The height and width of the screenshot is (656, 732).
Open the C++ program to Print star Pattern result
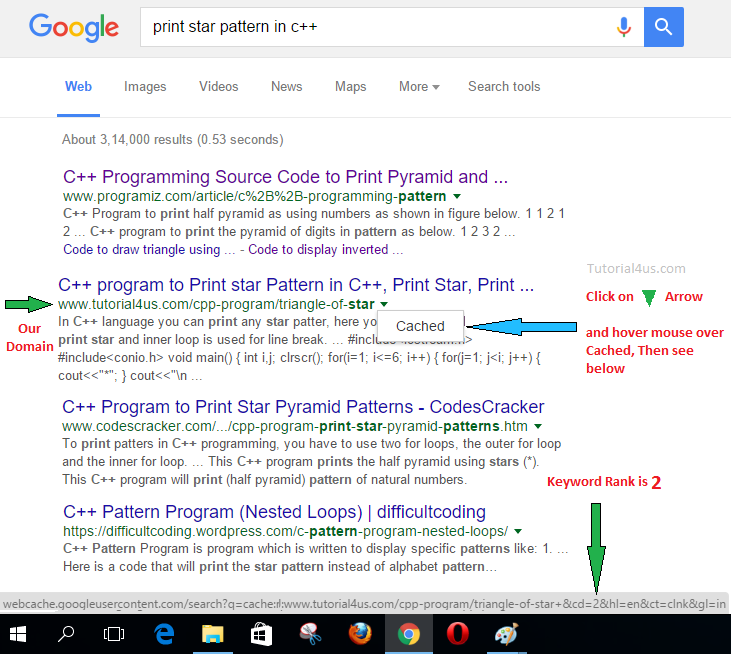pyautogui.click(x=296, y=285)
